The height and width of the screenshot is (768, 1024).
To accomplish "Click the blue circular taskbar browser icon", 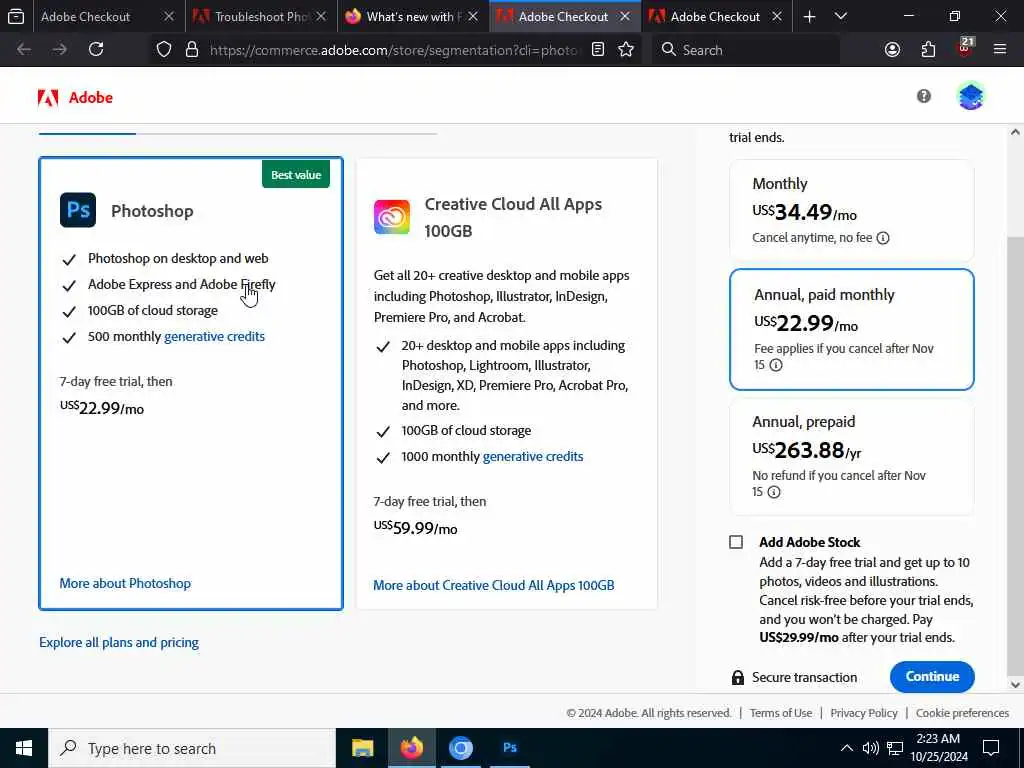I will tap(460, 748).
